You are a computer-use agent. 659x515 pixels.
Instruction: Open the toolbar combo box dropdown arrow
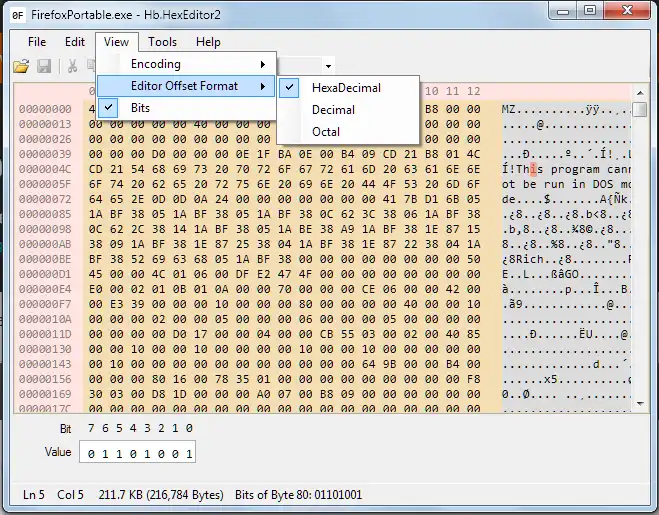coord(328,66)
